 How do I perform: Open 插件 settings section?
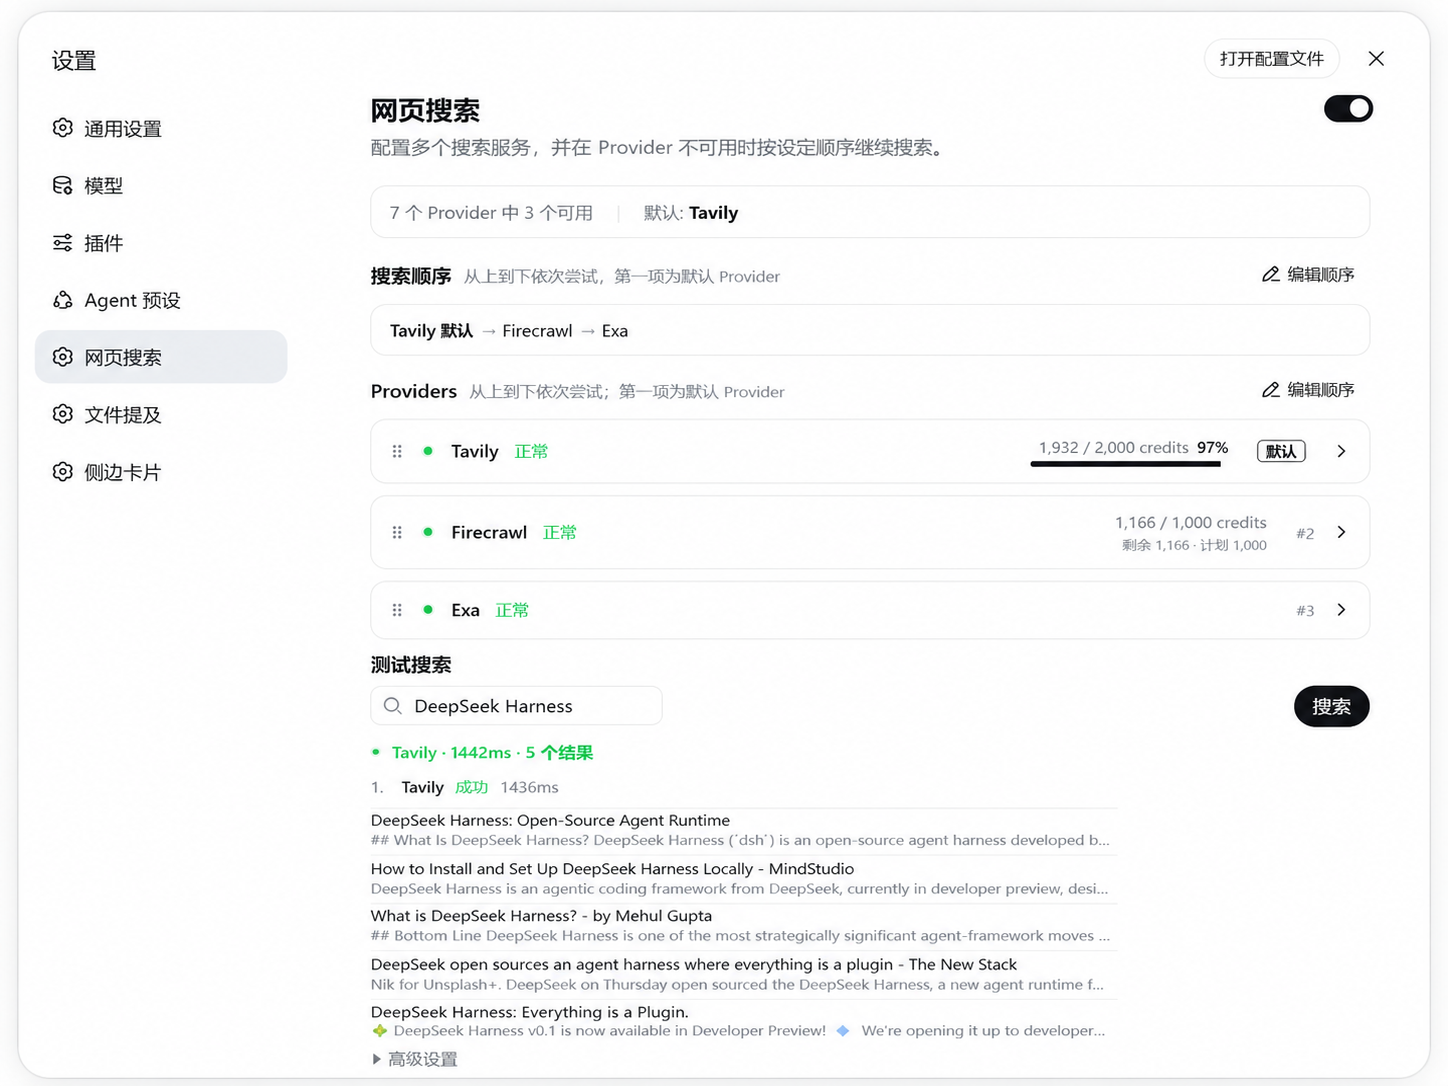[x=161, y=243]
